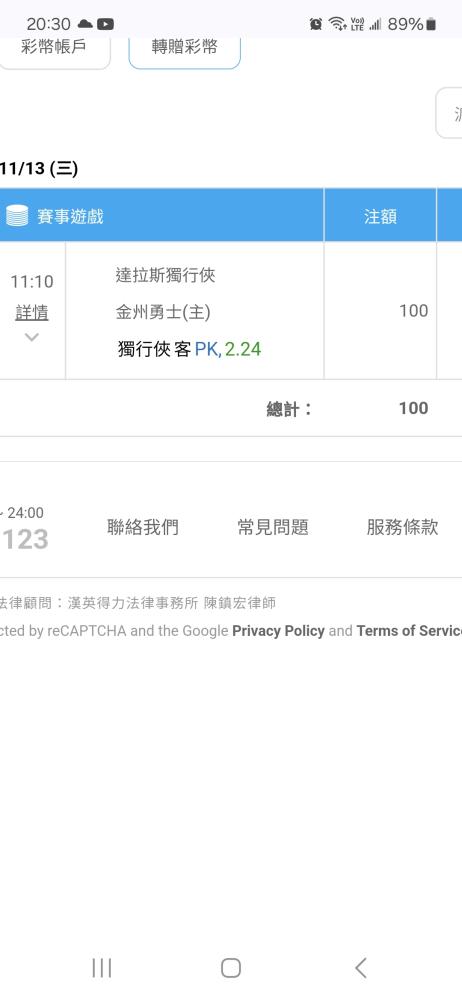This screenshot has width=462, height=1000.
Task: Tap the Wi-Fi status icon
Action: (x=337, y=24)
